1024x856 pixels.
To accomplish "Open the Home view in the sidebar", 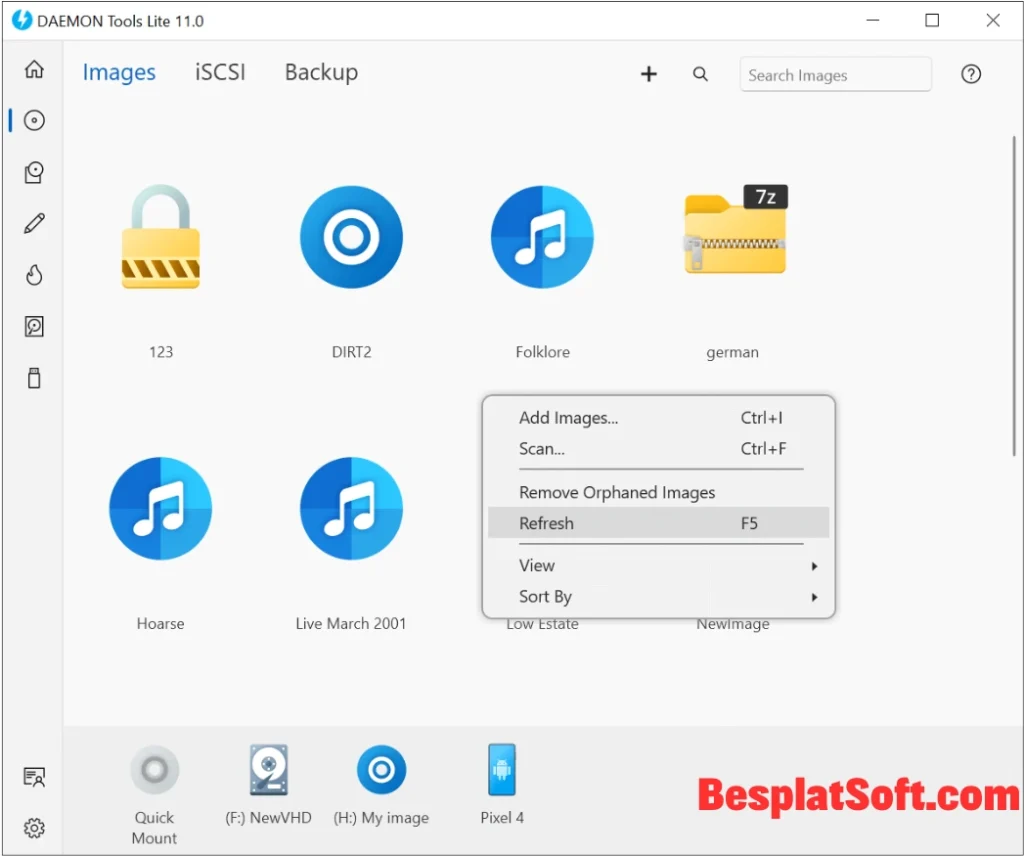I will 34,70.
